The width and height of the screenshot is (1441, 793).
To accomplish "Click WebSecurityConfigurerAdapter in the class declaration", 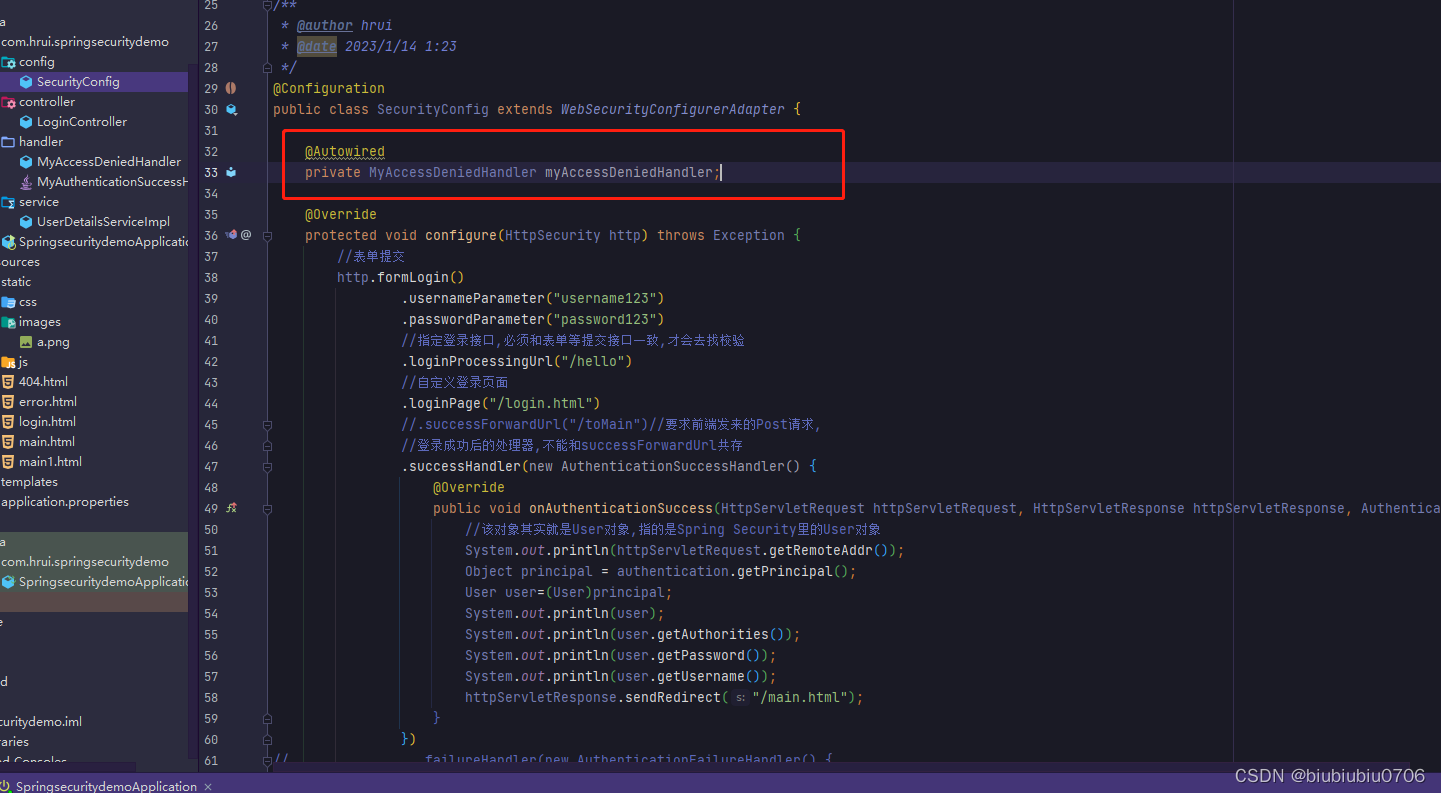I will pyautogui.click(x=673, y=109).
